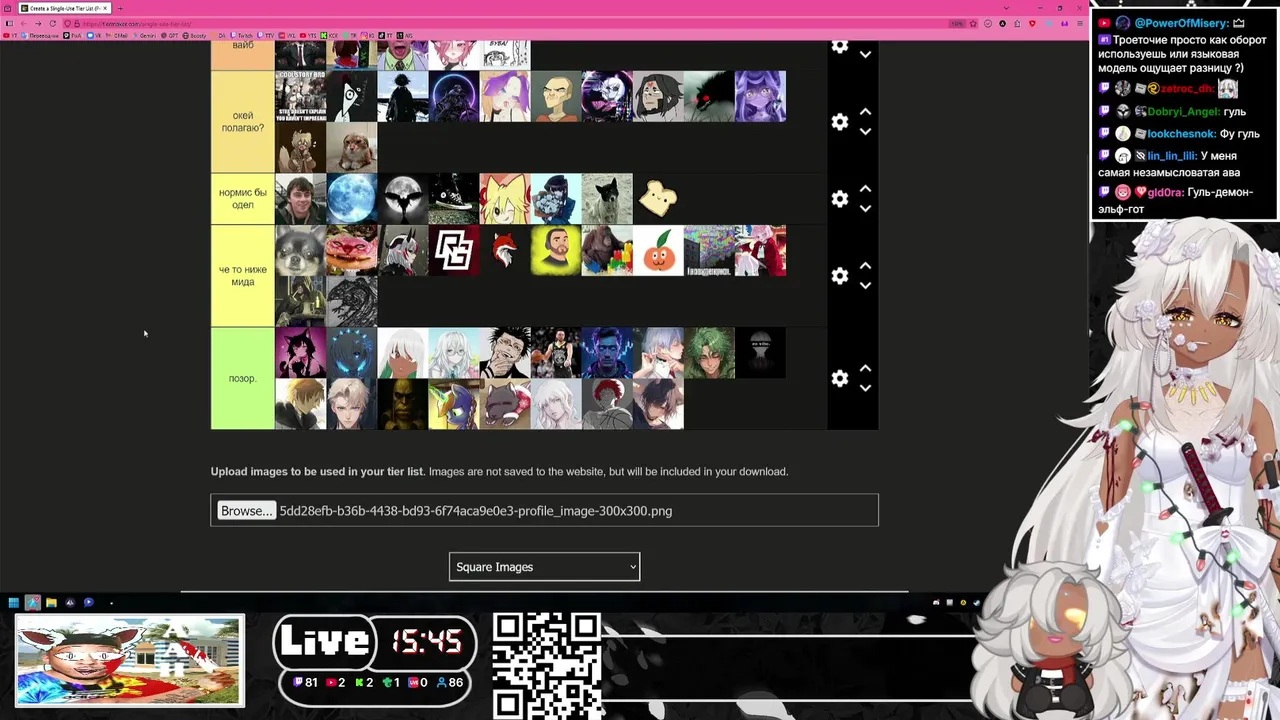Select the red fox logo avatar
This screenshot has height=720, width=1280.
tap(505, 250)
